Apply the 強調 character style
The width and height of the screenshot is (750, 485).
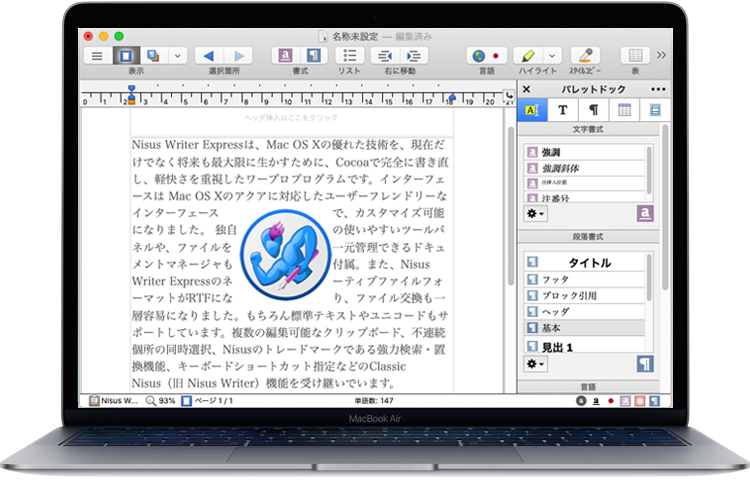585,152
